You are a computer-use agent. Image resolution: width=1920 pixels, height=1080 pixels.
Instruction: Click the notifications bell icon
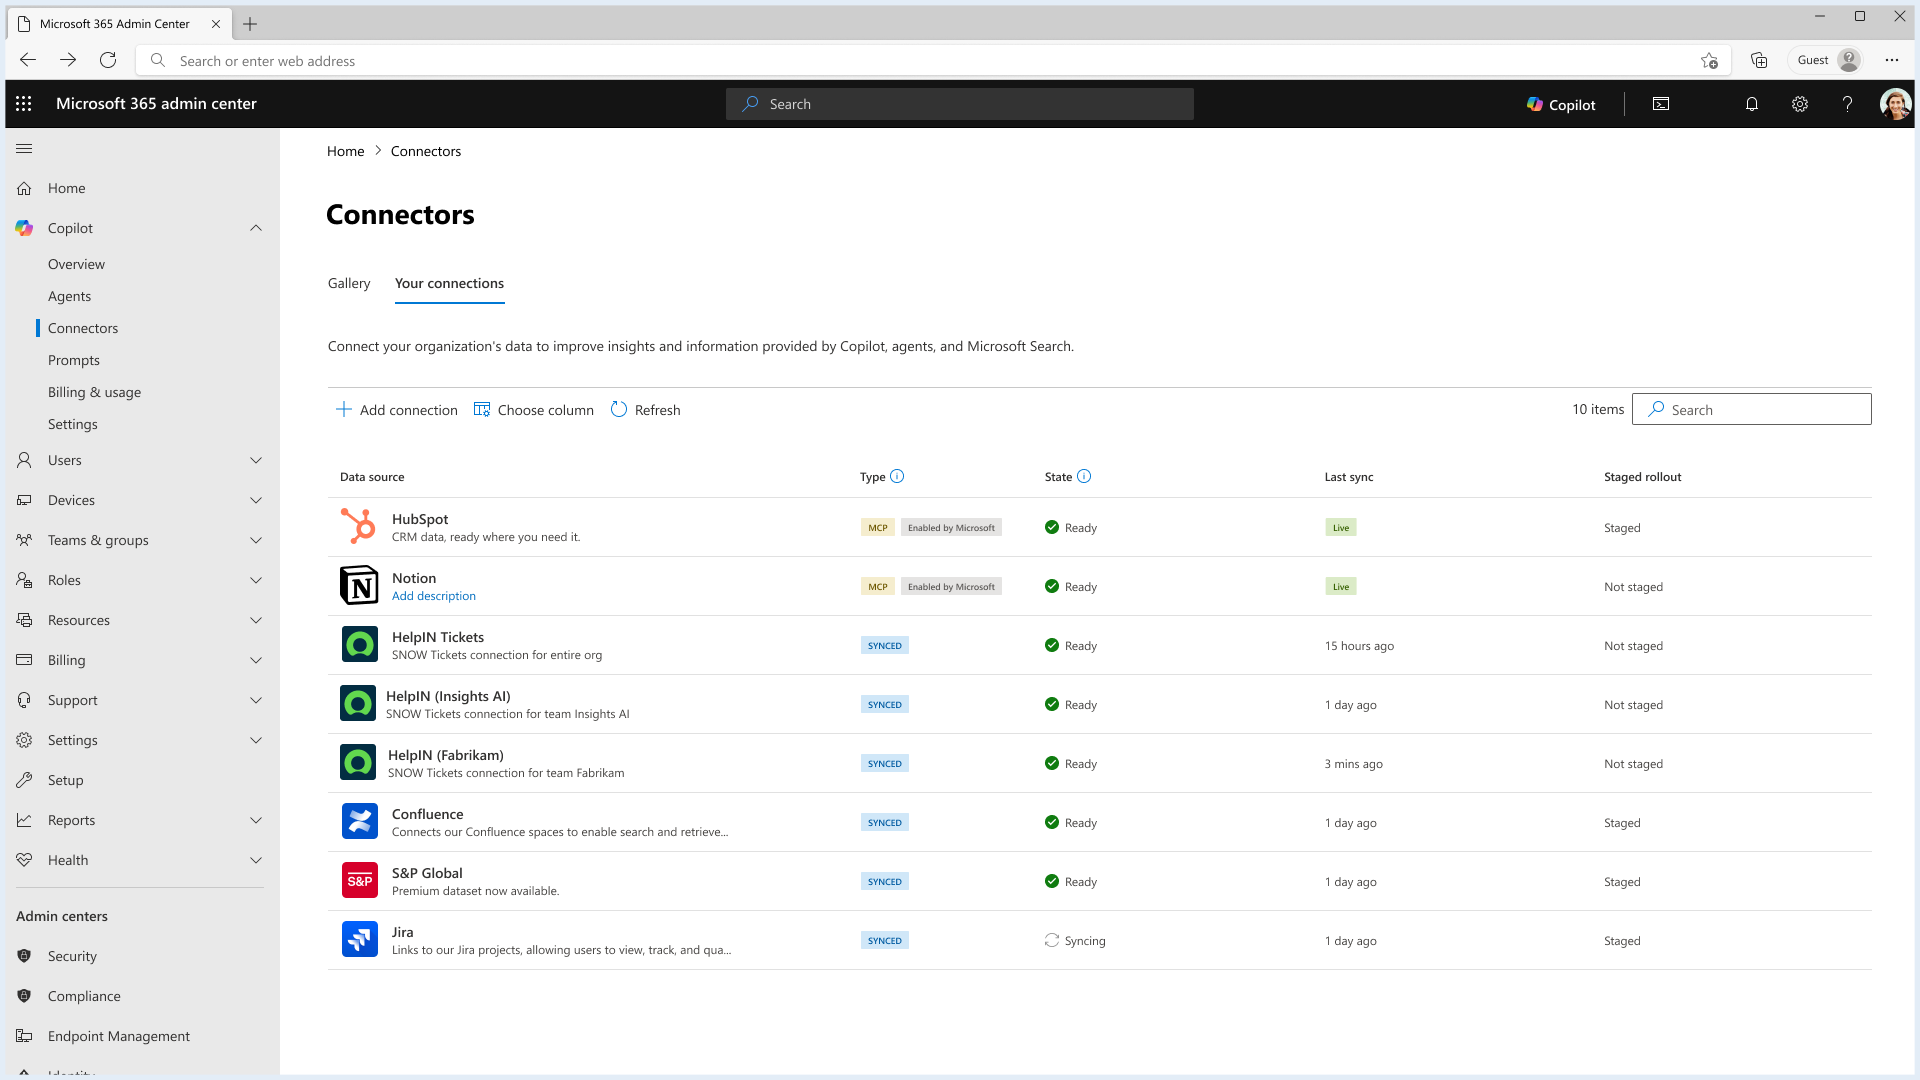[1751, 104]
